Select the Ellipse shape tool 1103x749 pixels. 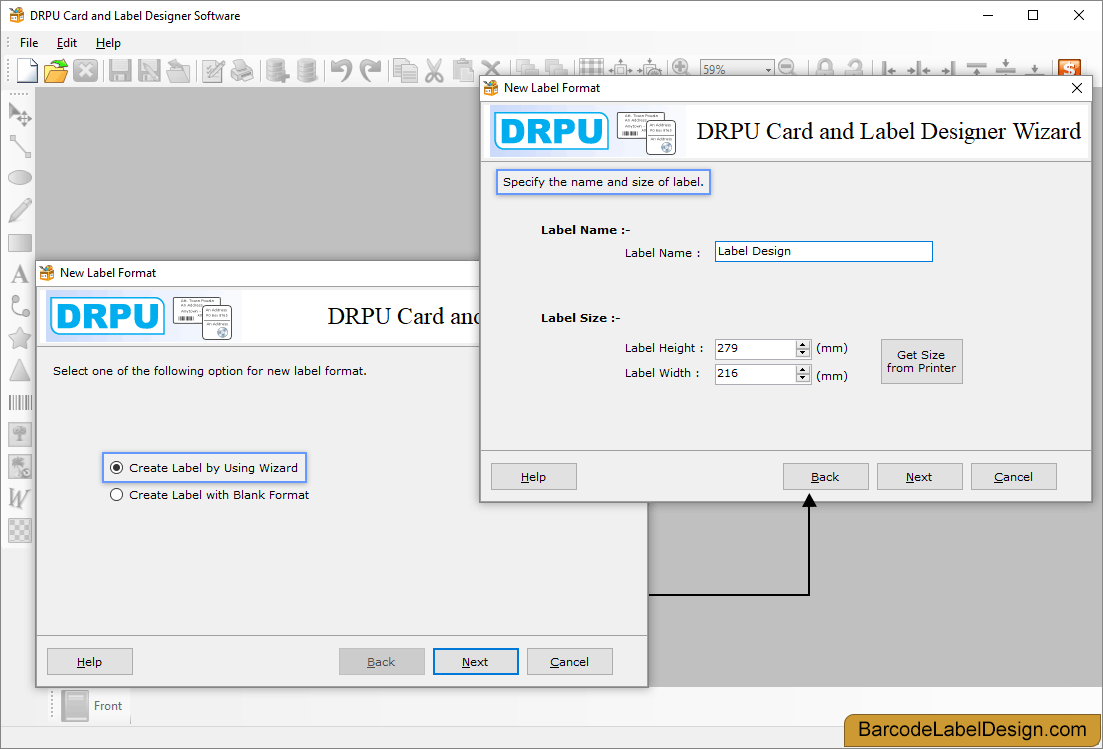point(20,178)
